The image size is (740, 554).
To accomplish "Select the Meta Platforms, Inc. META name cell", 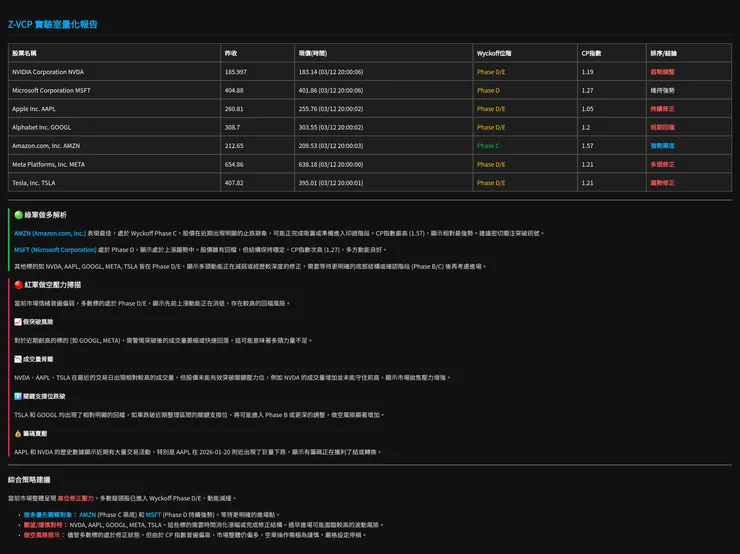I will 114,164.
